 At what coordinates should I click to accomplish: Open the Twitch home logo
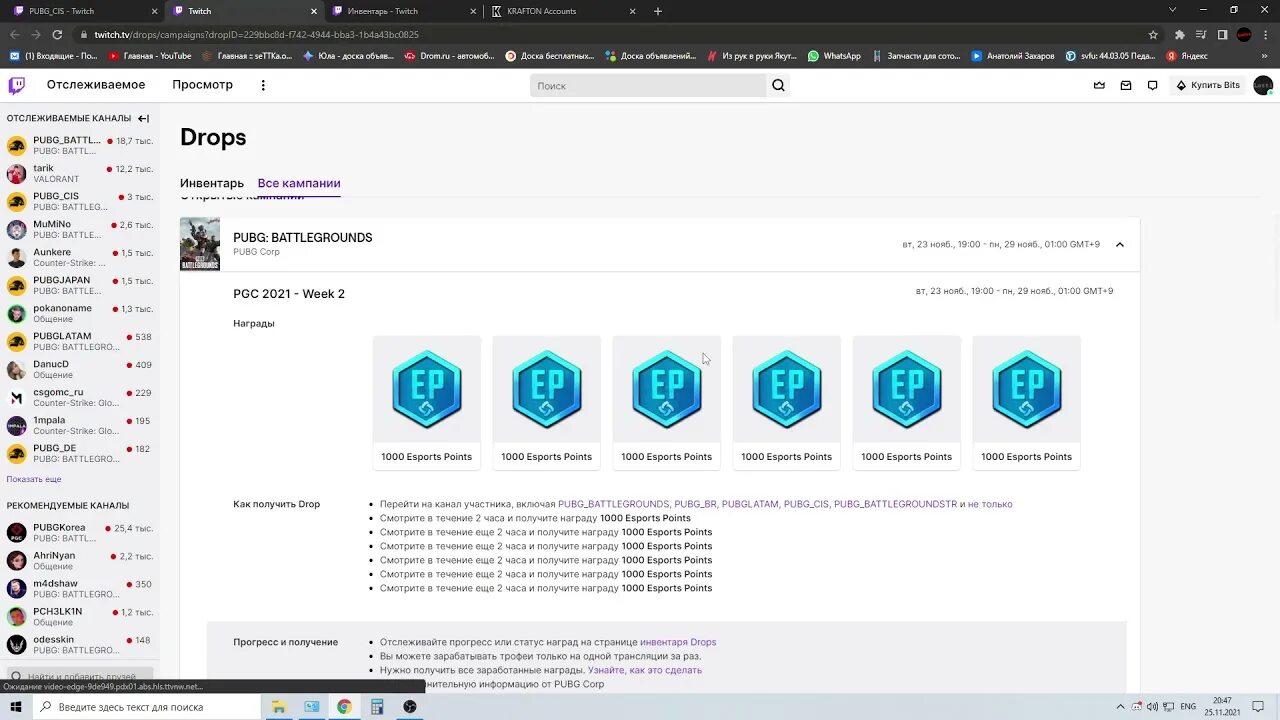point(17,85)
